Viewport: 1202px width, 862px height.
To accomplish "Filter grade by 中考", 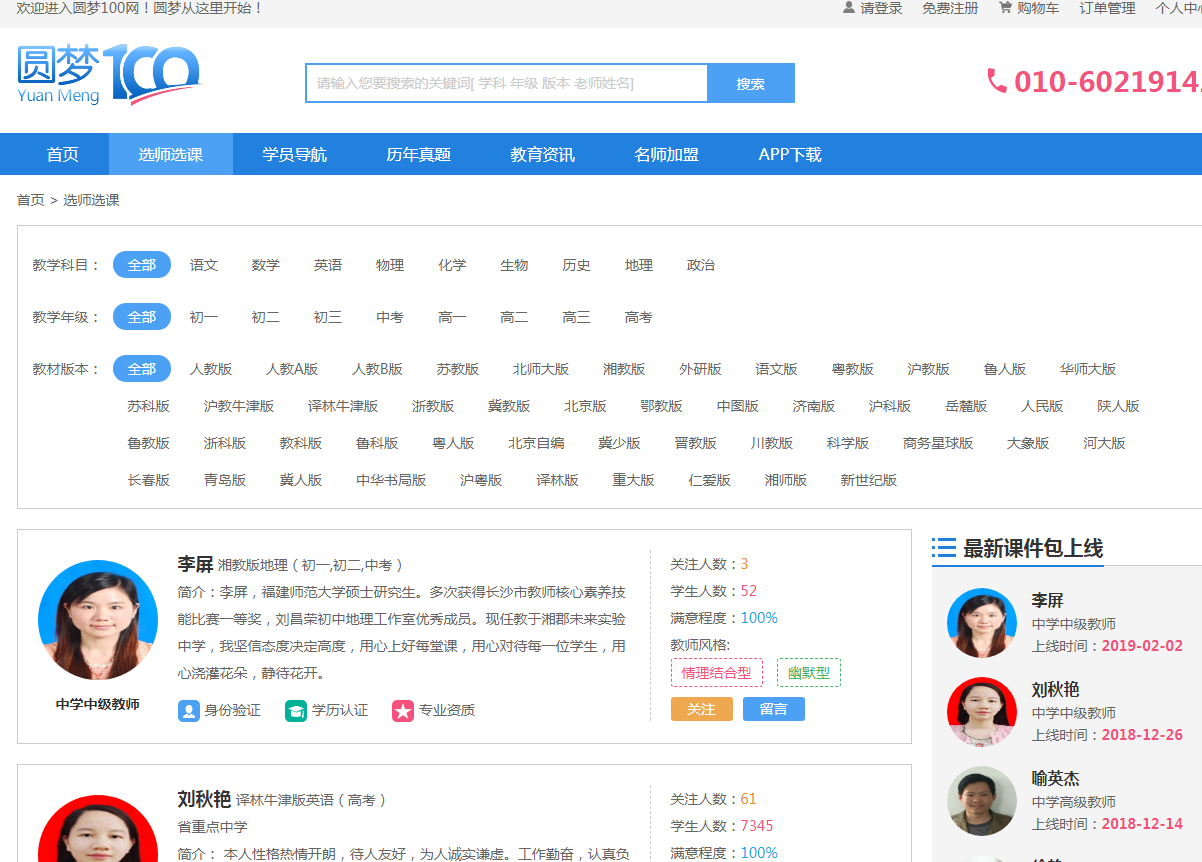I will [390, 317].
